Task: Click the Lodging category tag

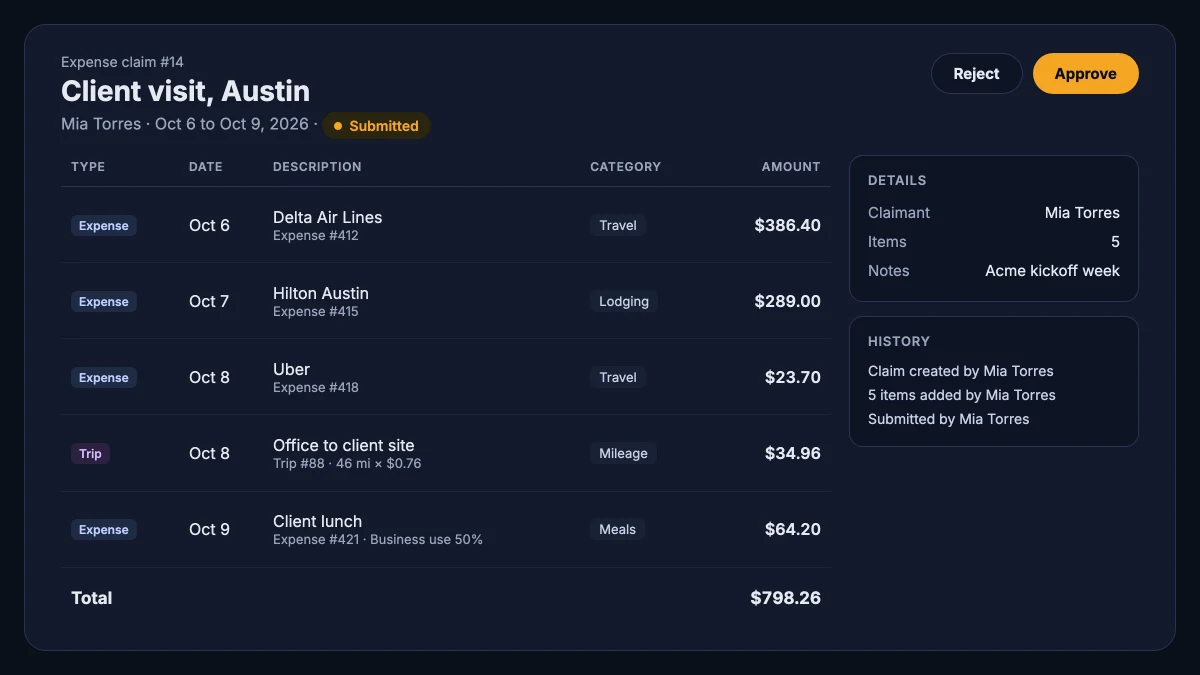Action: coord(624,302)
